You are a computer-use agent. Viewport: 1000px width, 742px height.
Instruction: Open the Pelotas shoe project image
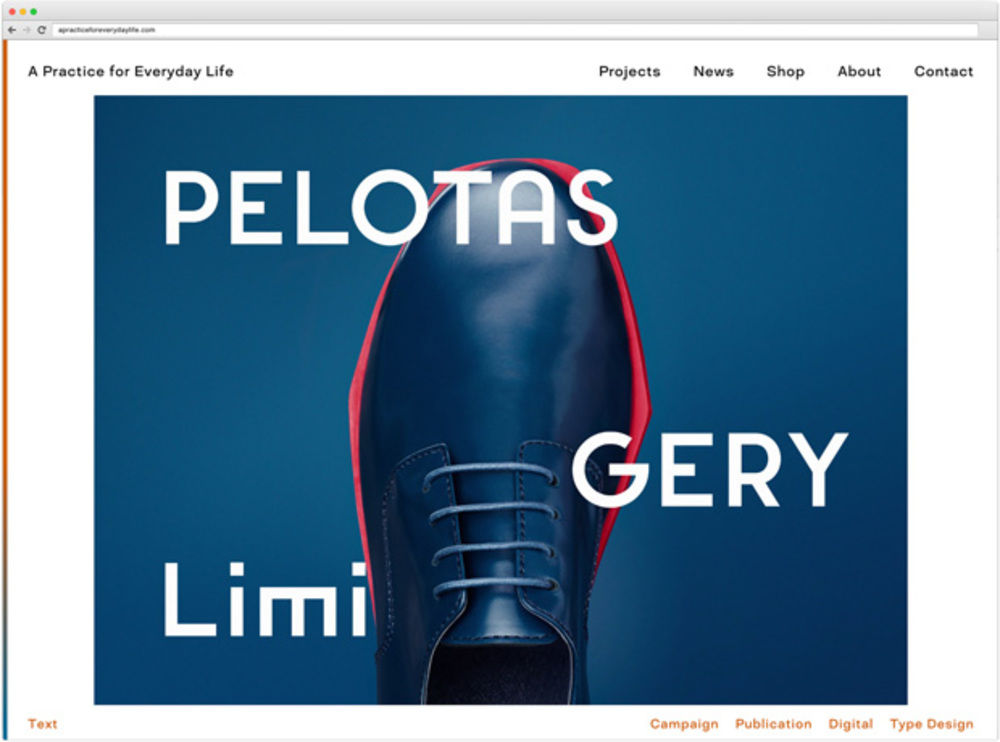[501, 400]
